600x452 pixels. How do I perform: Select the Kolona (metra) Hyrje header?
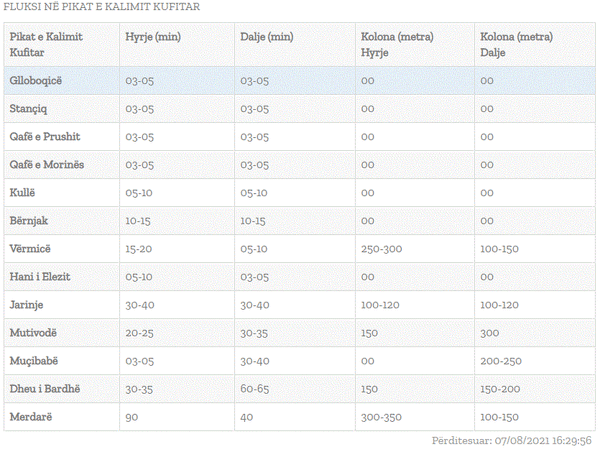coord(397,44)
